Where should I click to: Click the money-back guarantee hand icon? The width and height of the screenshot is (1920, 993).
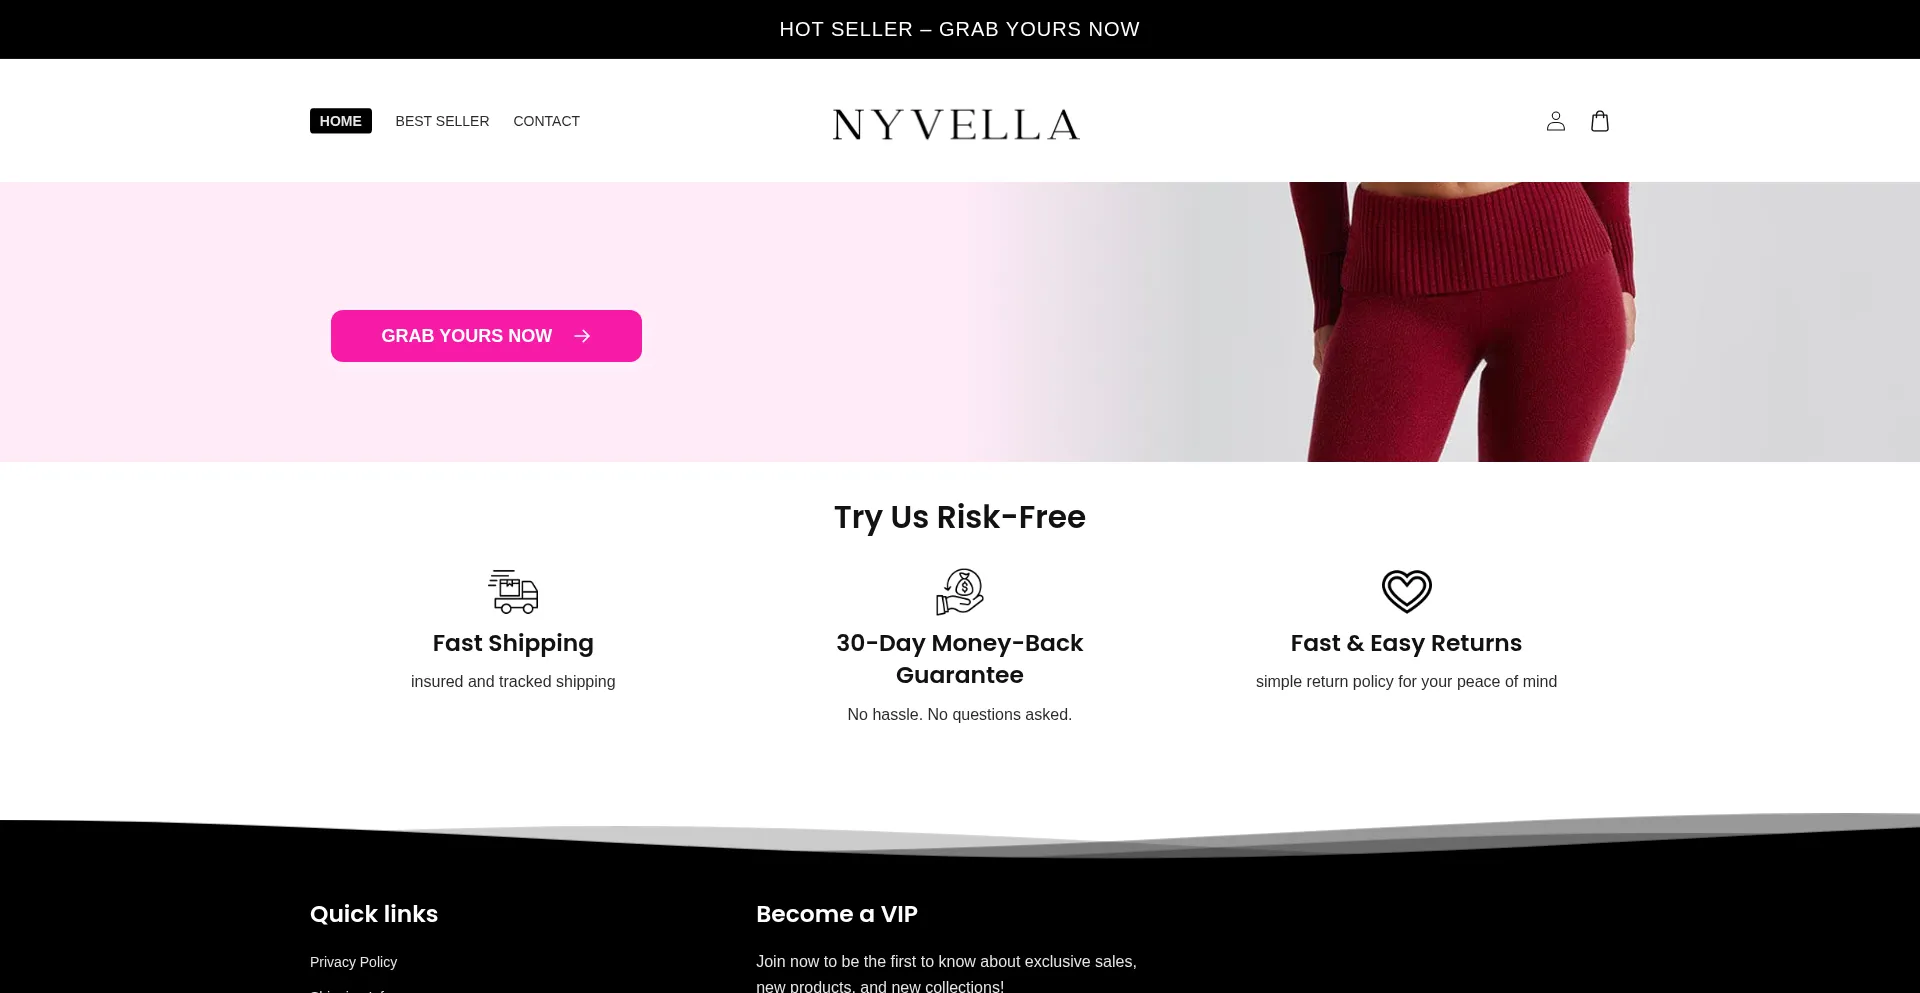(x=960, y=592)
